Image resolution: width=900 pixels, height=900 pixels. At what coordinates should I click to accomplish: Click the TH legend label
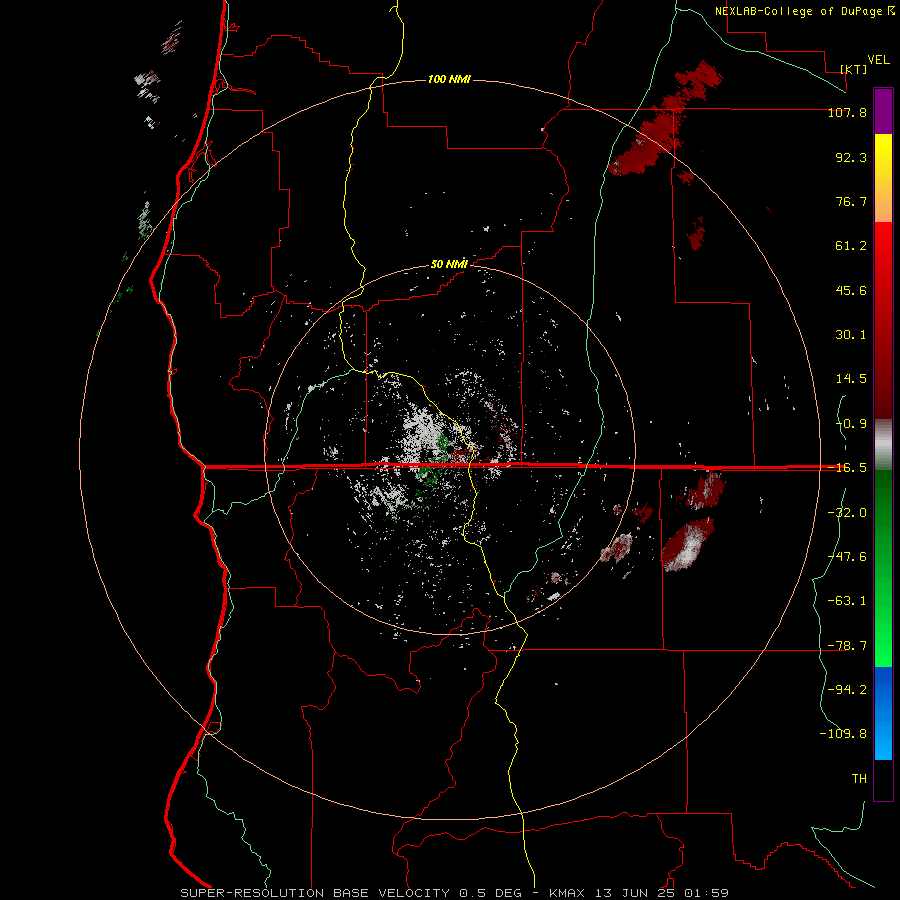pos(859,778)
